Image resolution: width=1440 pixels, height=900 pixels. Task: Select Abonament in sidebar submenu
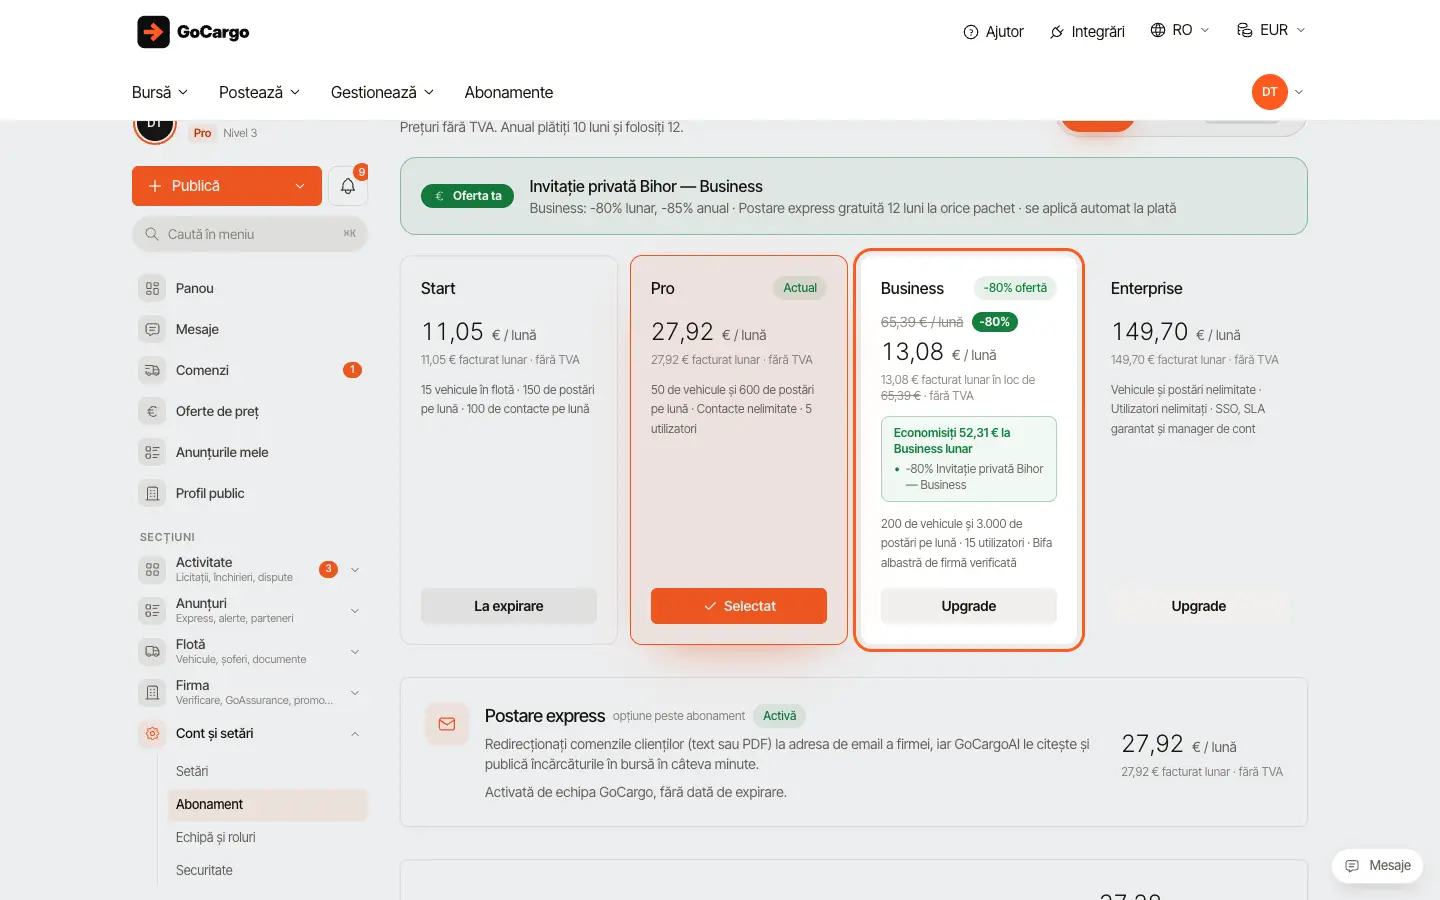pos(268,804)
